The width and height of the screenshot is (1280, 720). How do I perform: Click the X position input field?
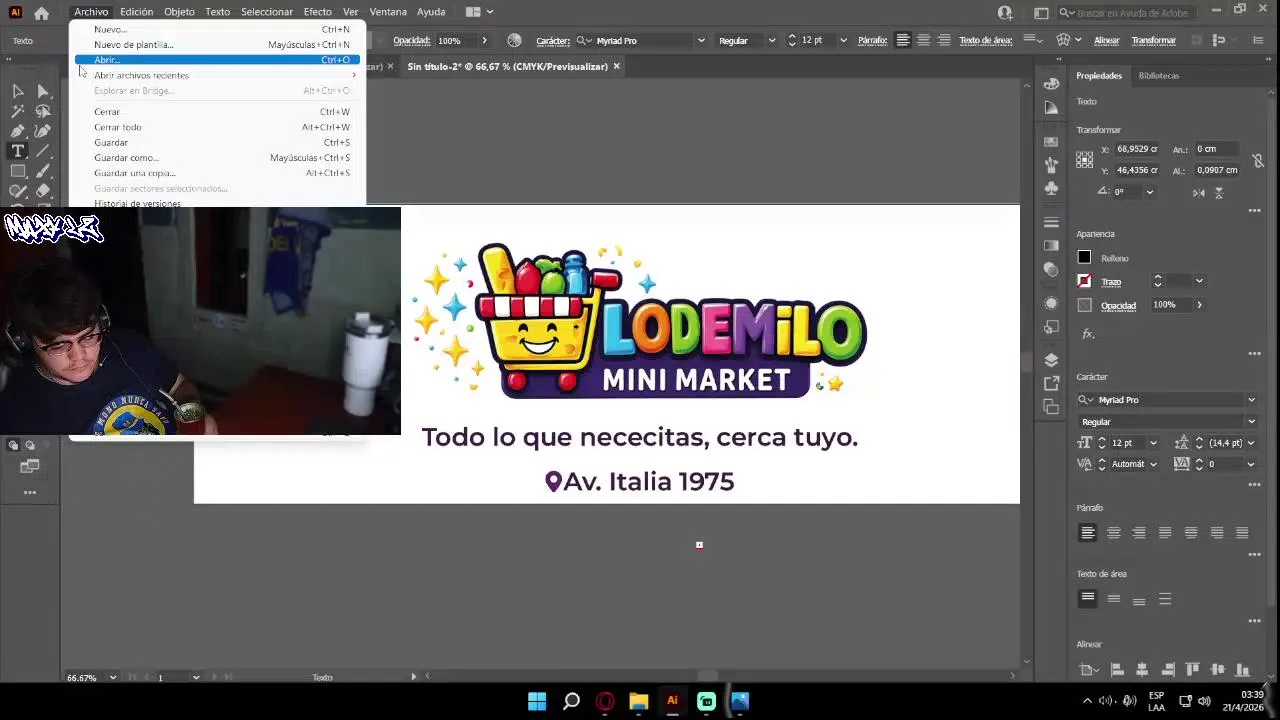[x=1138, y=149]
